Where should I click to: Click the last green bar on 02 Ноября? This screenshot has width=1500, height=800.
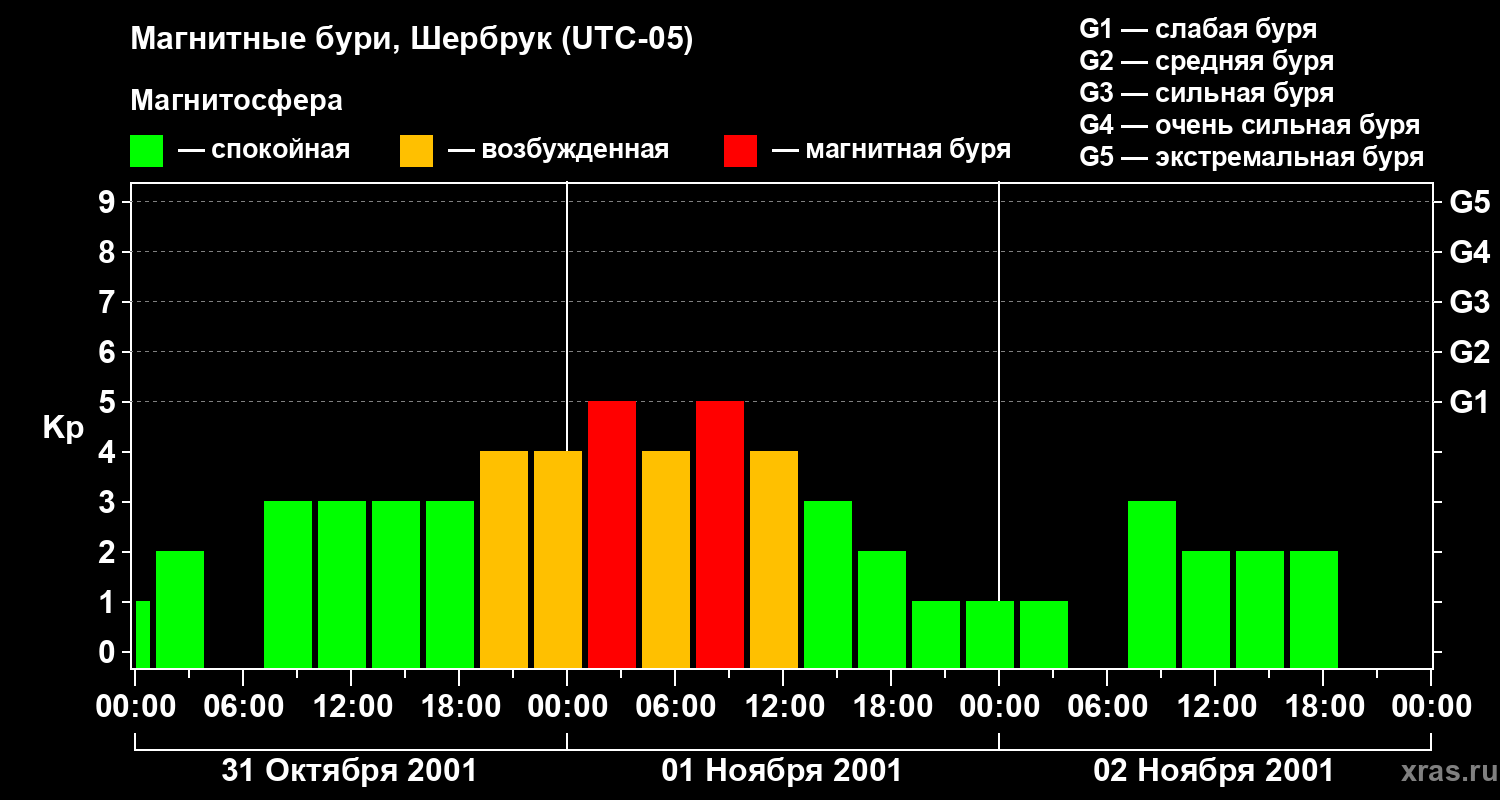(x=1314, y=609)
